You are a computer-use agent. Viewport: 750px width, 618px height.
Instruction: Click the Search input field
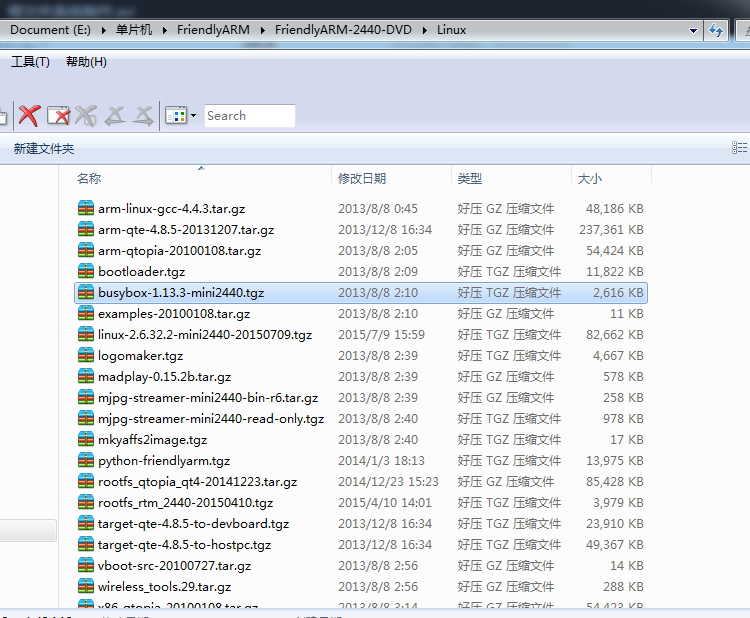[250, 116]
